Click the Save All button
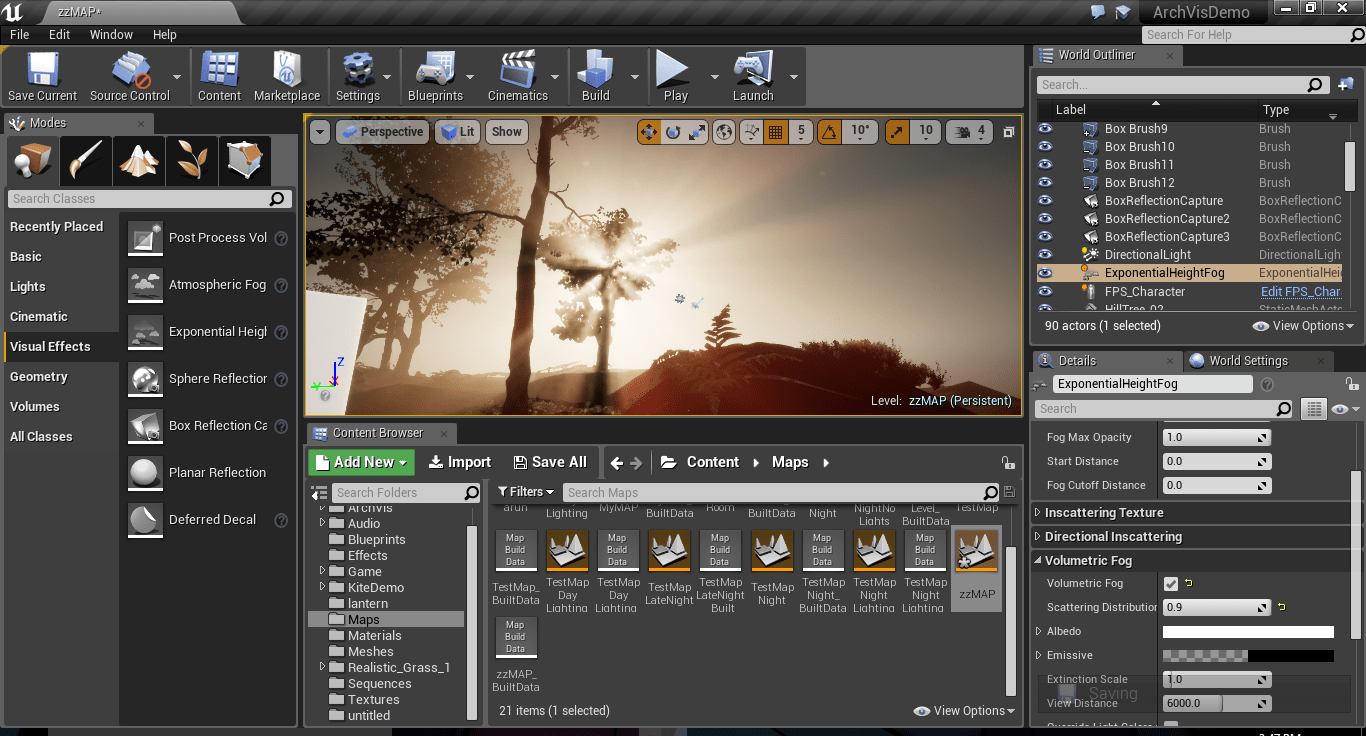 [x=549, y=461]
